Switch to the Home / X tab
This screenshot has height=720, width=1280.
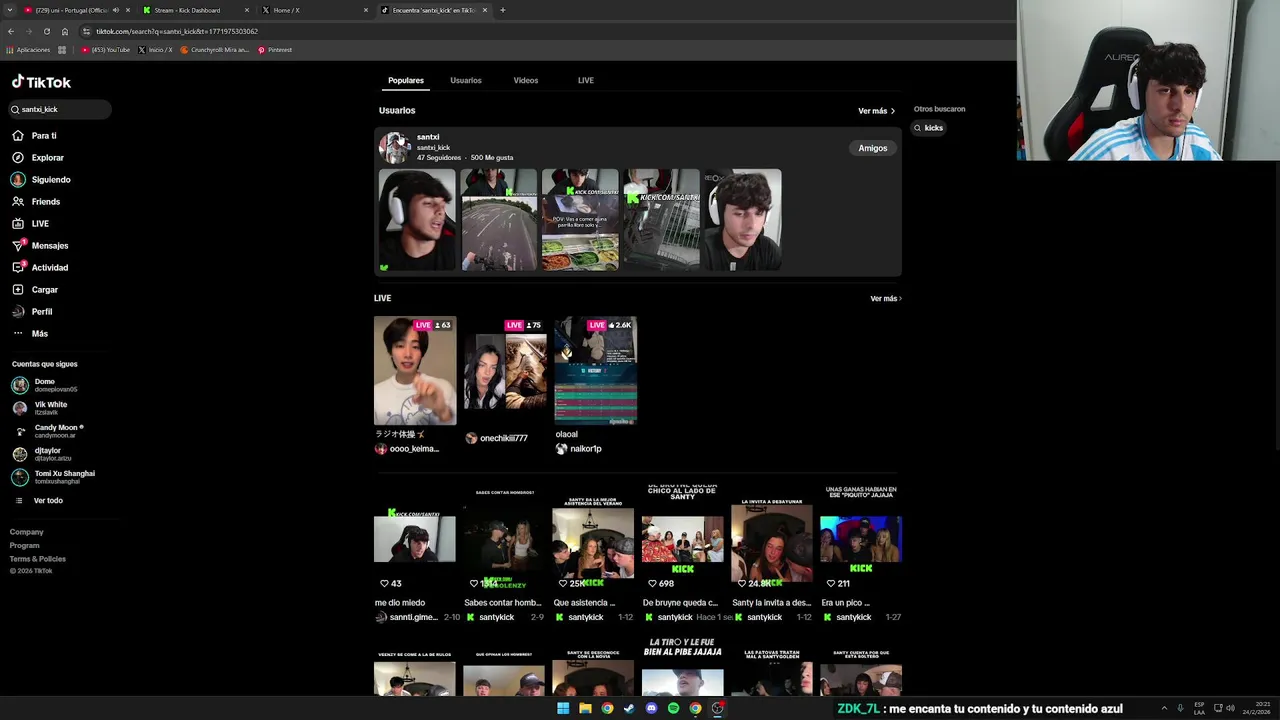click(x=314, y=10)
